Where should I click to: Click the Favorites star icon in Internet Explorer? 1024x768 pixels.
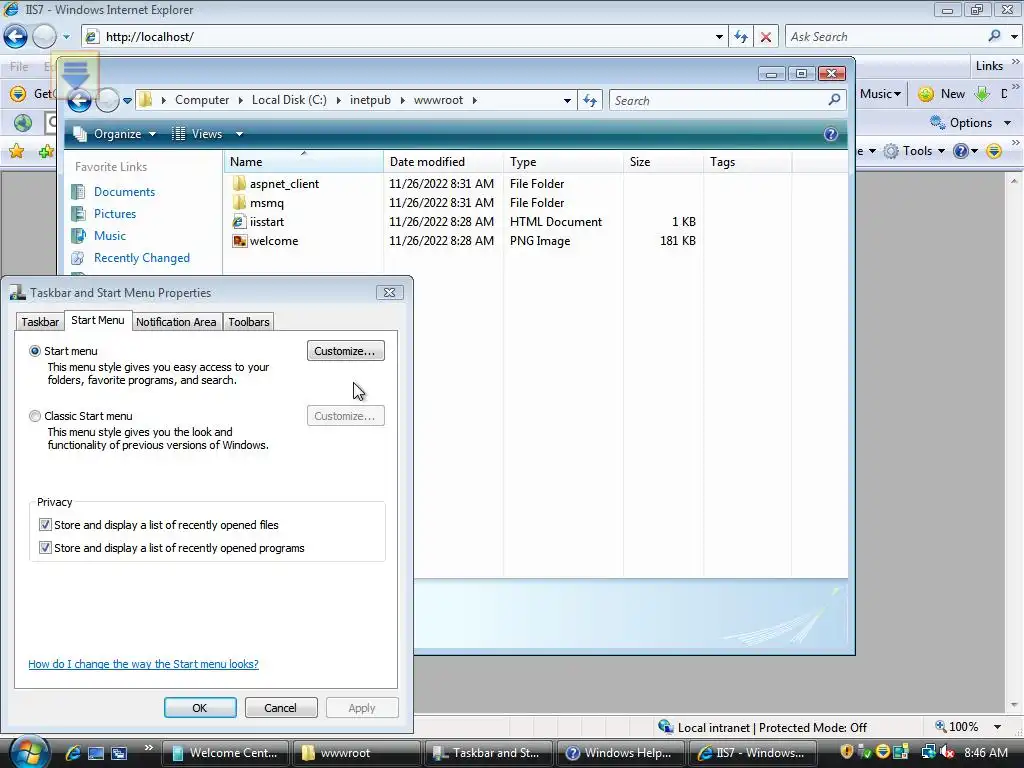(x=16, y=152)
